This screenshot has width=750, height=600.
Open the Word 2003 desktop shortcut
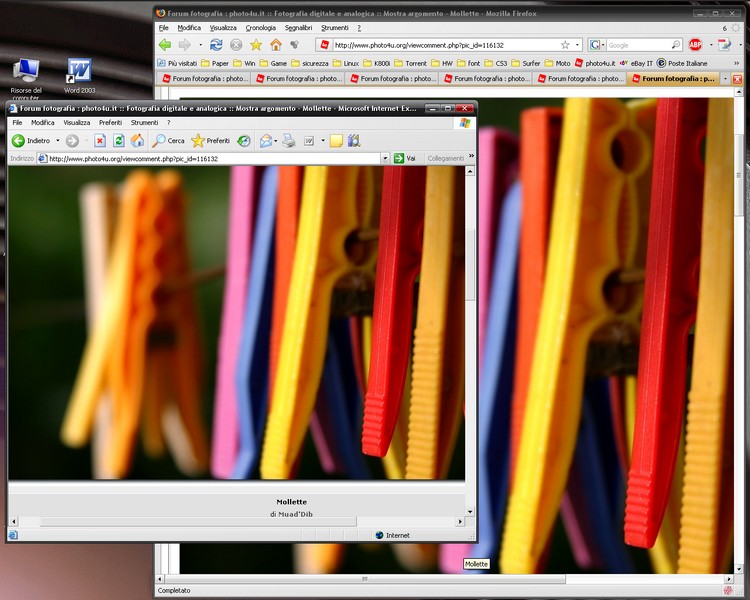click(x=79, y=76)
